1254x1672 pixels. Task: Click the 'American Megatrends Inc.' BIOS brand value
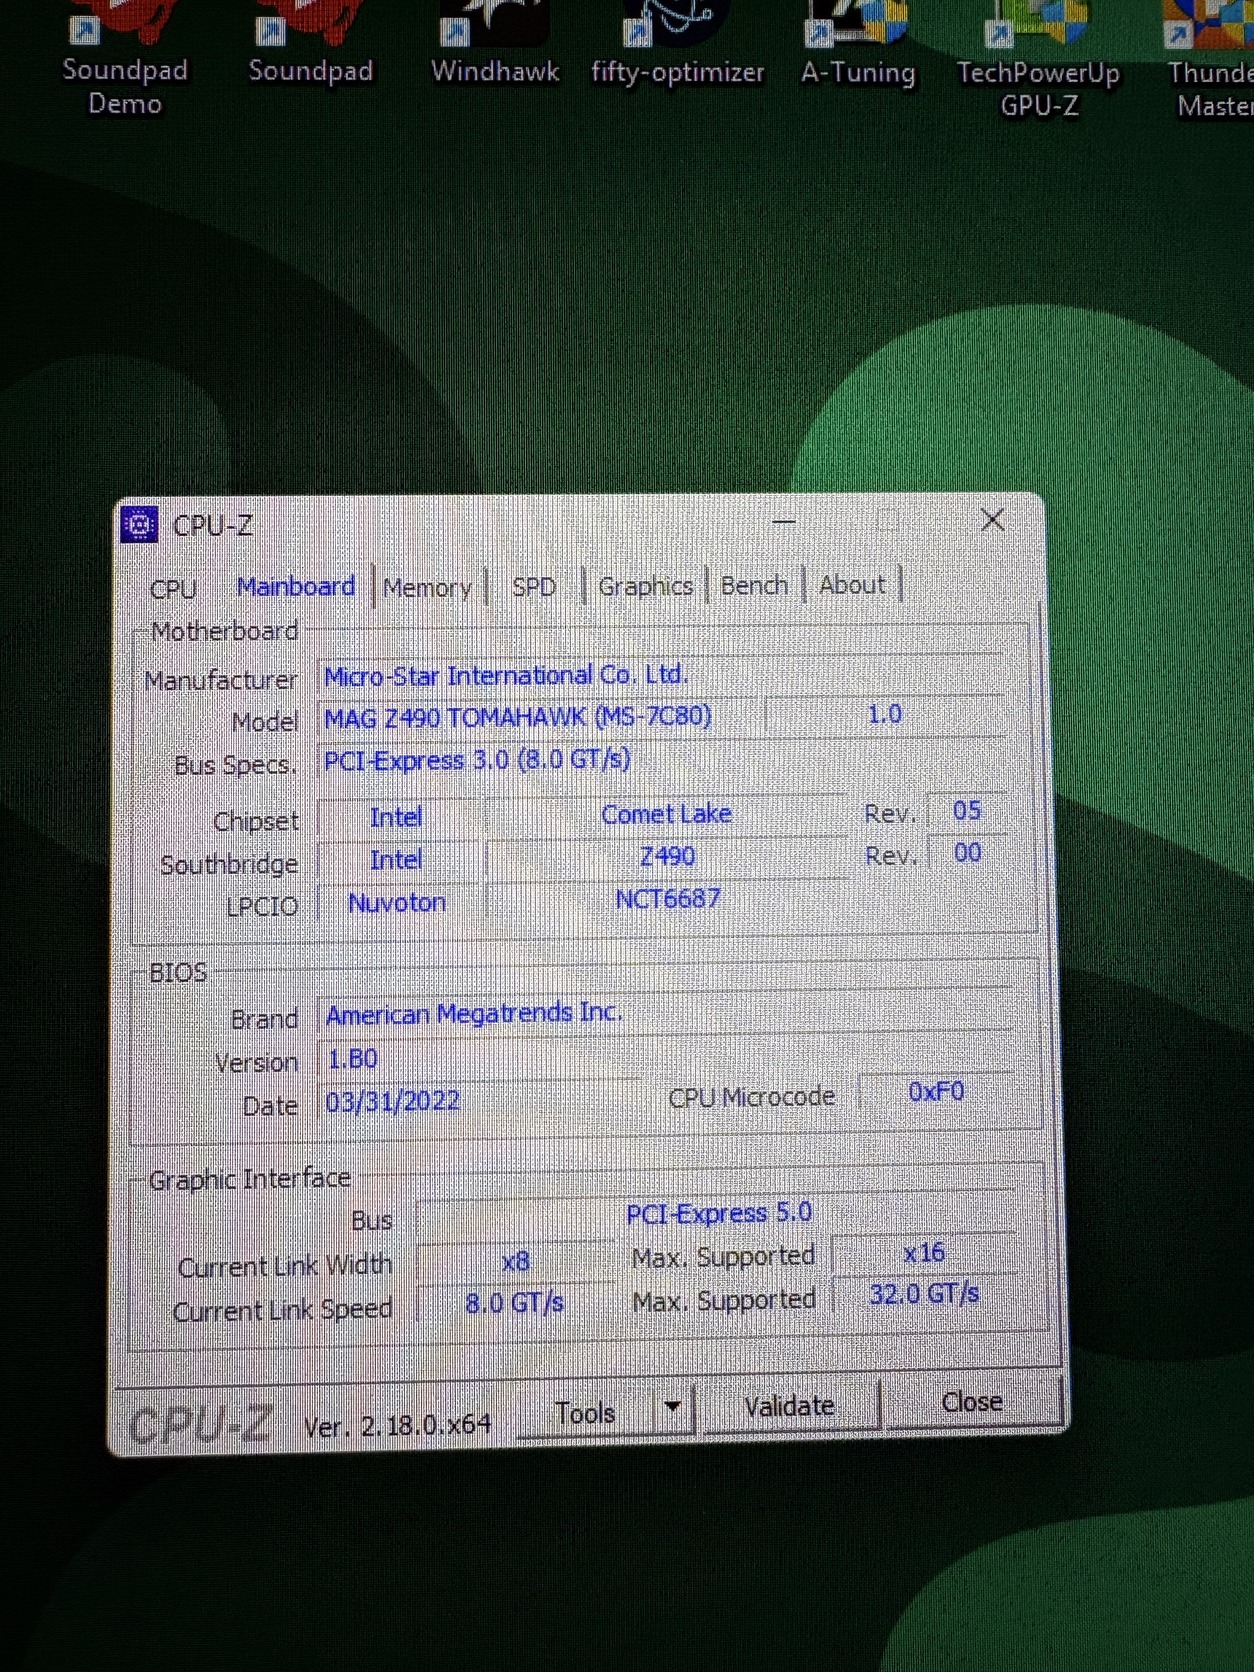[x=473, y=1014]
